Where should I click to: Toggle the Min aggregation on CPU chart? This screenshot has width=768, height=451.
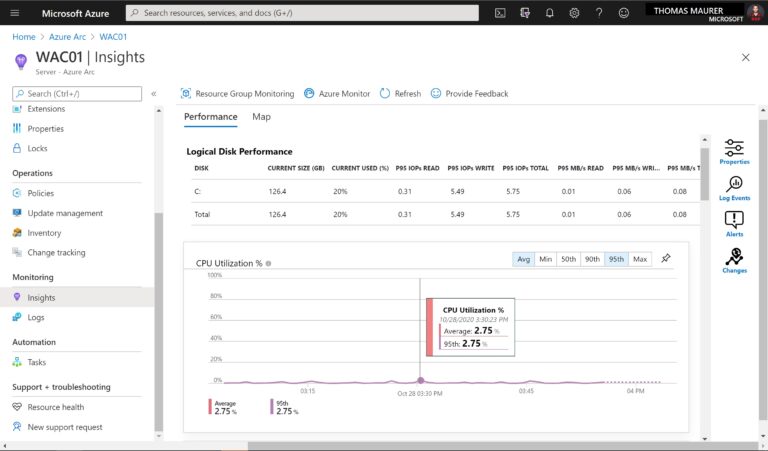point(546,259)
